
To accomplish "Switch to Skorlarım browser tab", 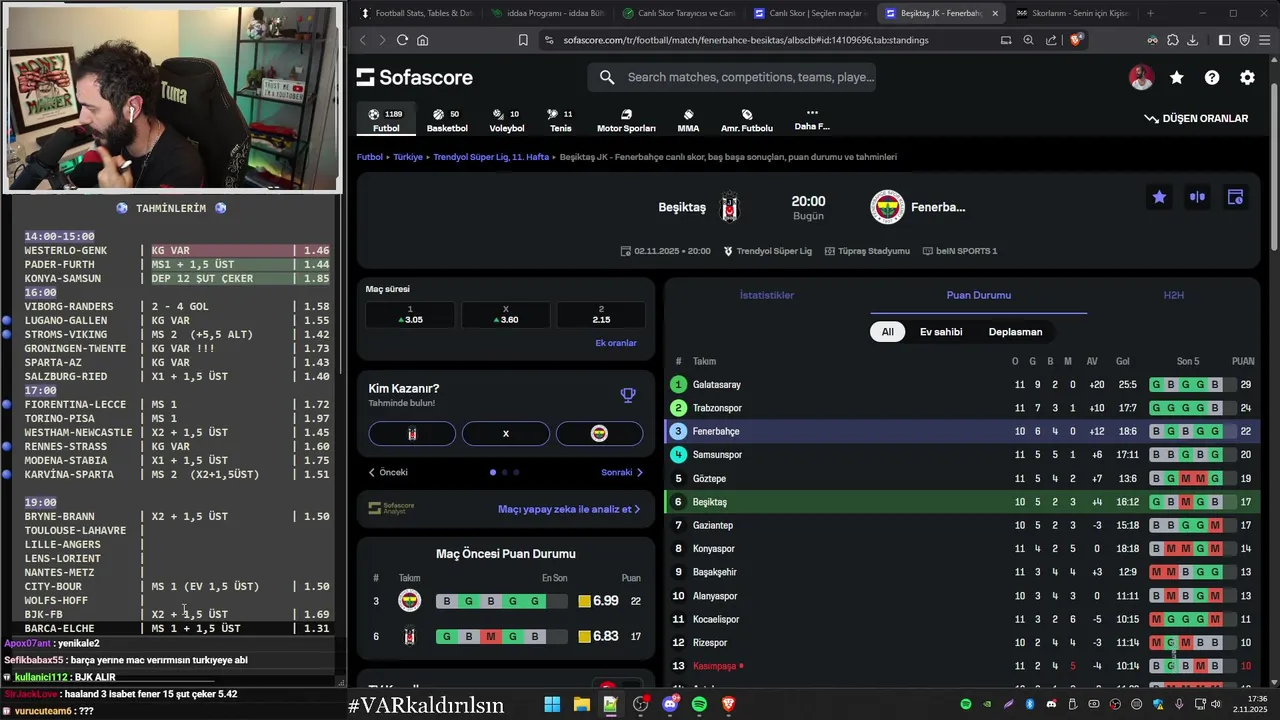I will [x=1071, y=13].
